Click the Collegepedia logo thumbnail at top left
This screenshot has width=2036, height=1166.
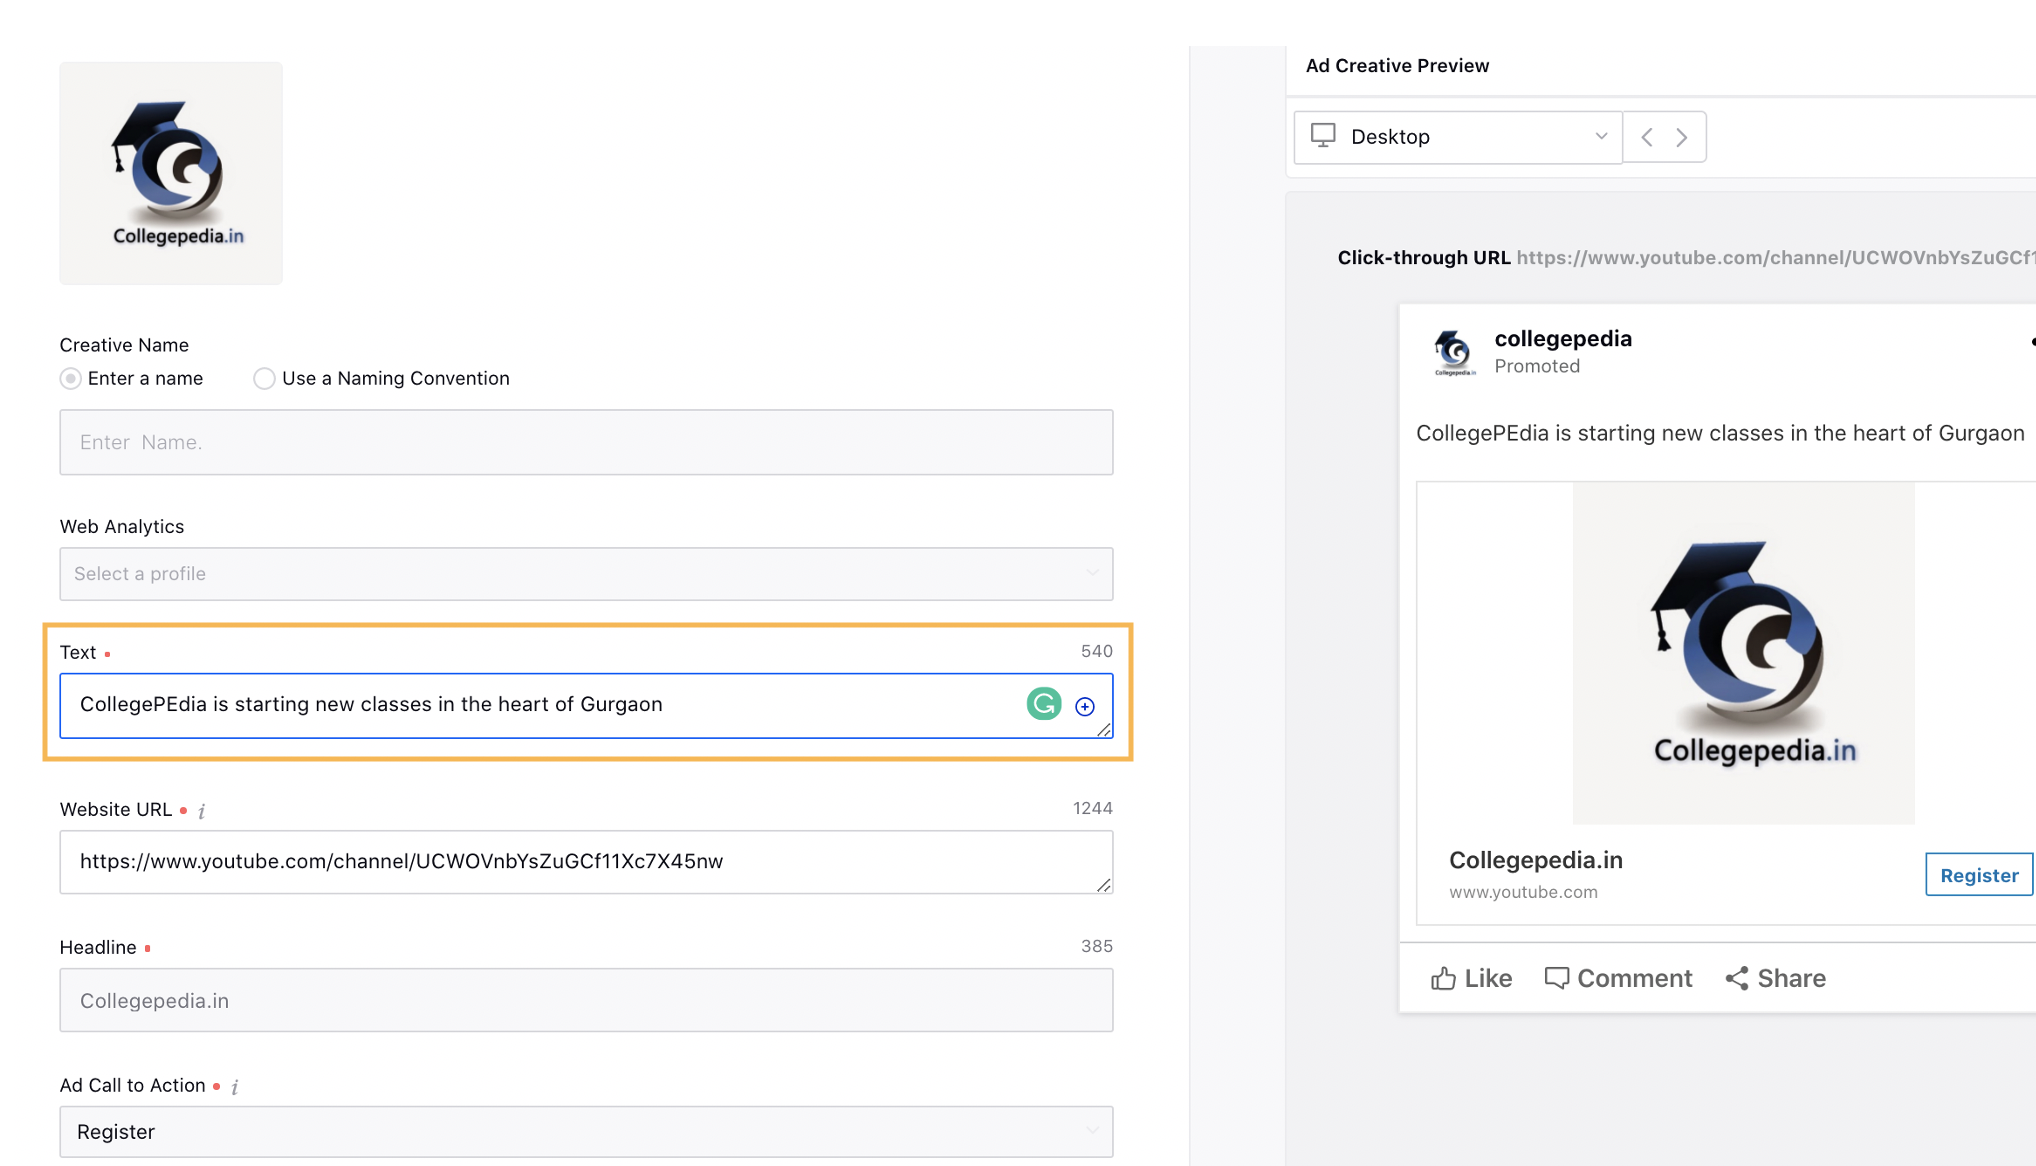click(171, 173)
